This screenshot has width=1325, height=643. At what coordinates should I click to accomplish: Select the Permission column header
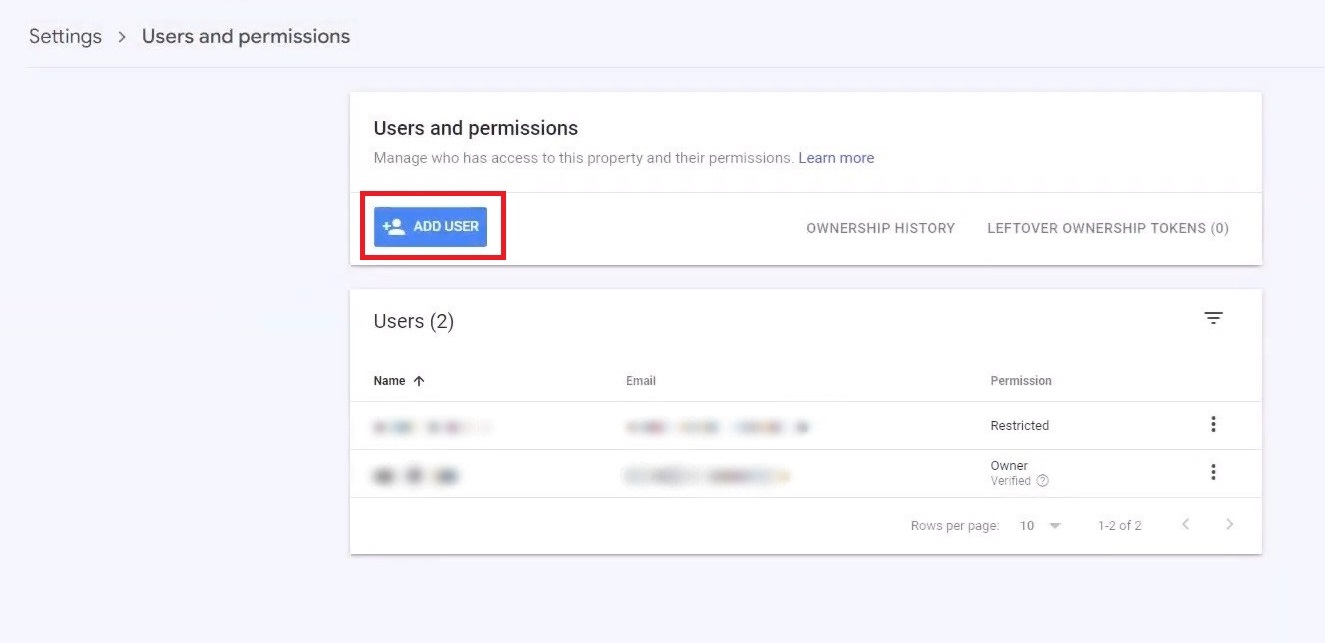click(1021, 380)
